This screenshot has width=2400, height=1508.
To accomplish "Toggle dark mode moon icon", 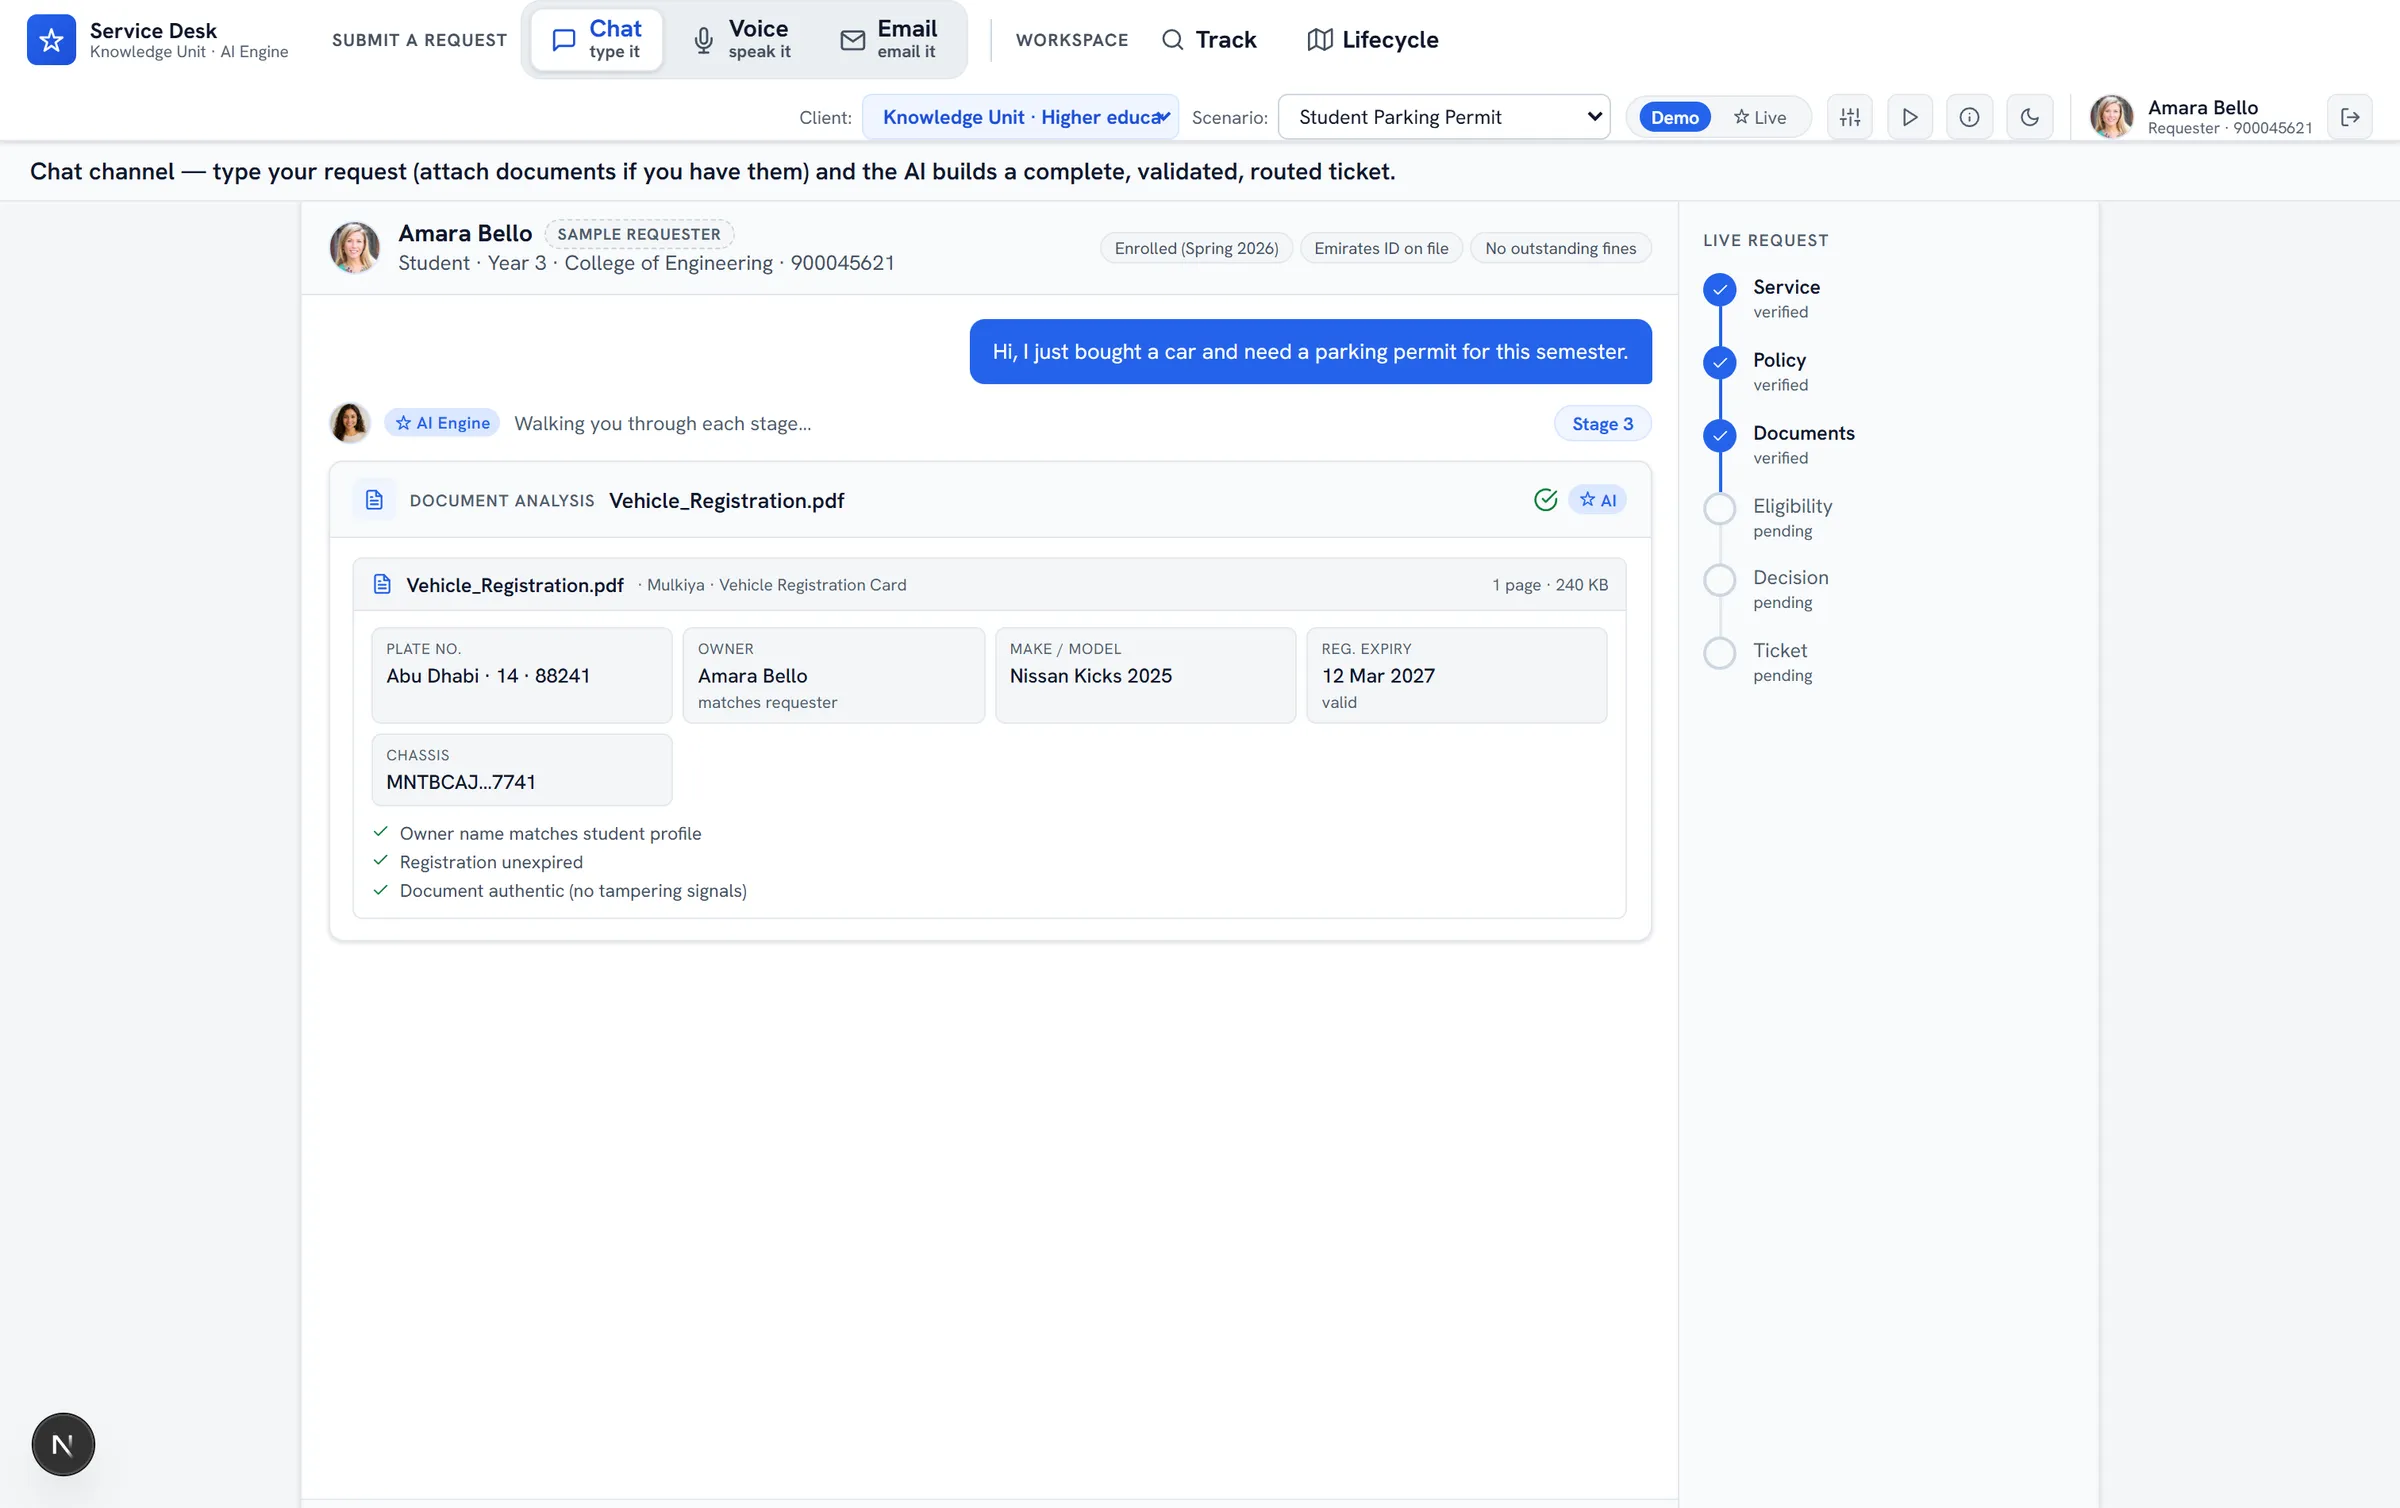I will coord(2030,117).
